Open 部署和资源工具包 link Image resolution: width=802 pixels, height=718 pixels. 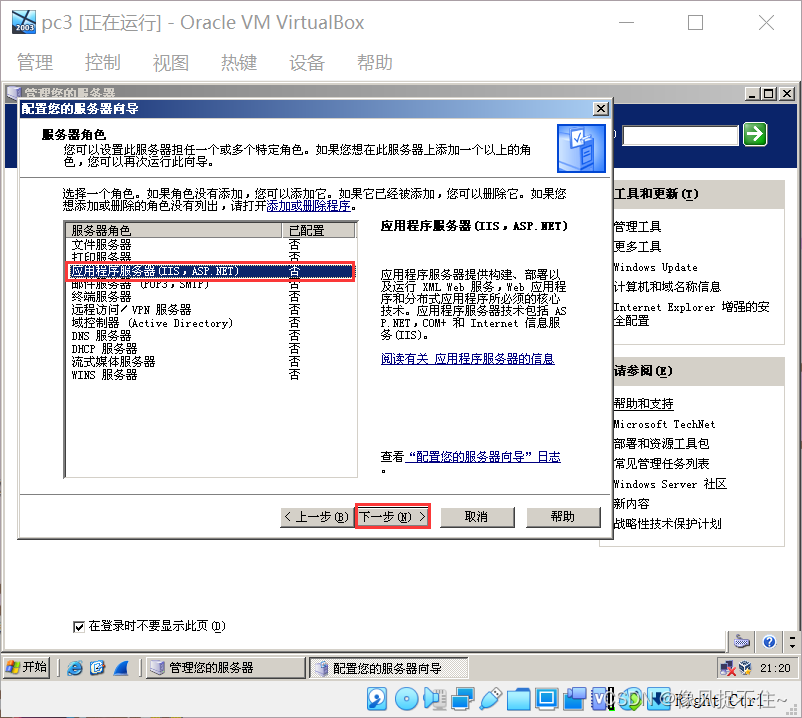click(661, 443)
